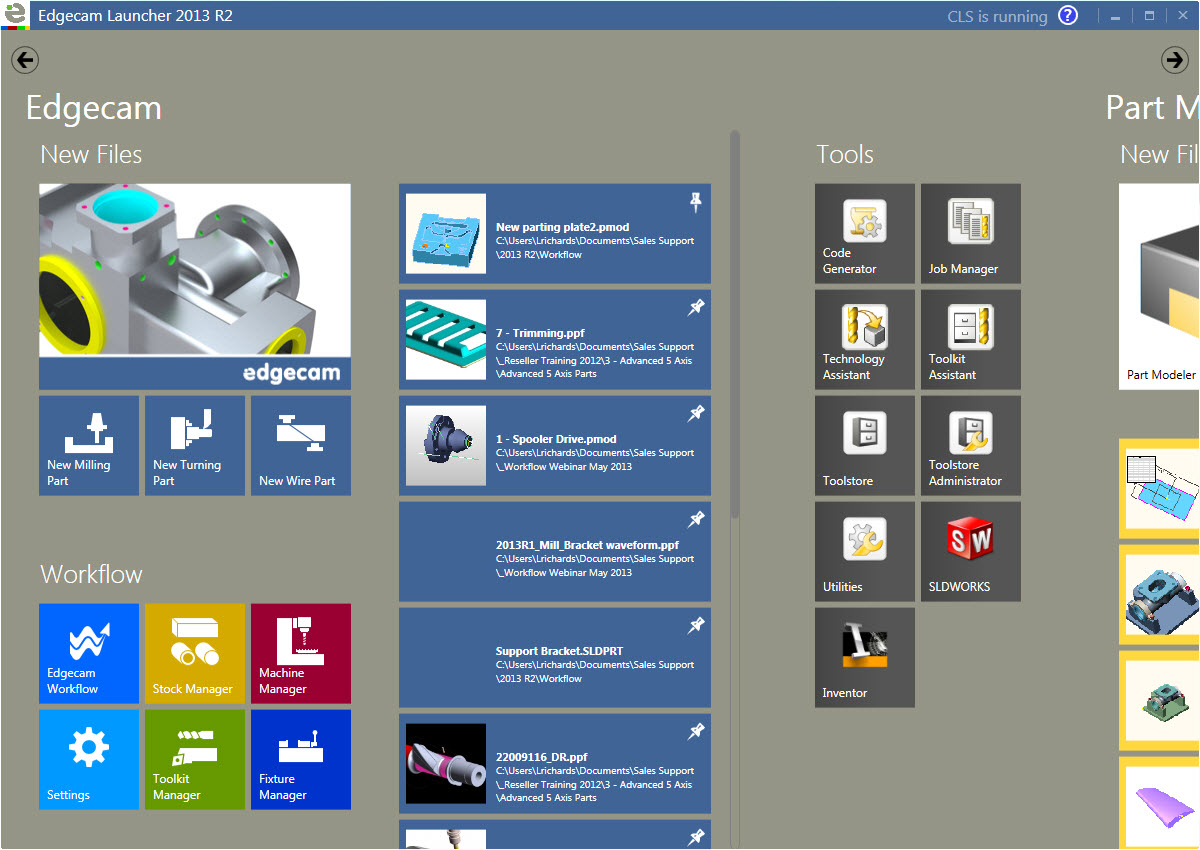Open the Toolstore Administrator
Screen dimensions: 1200x850
point(970,445)
